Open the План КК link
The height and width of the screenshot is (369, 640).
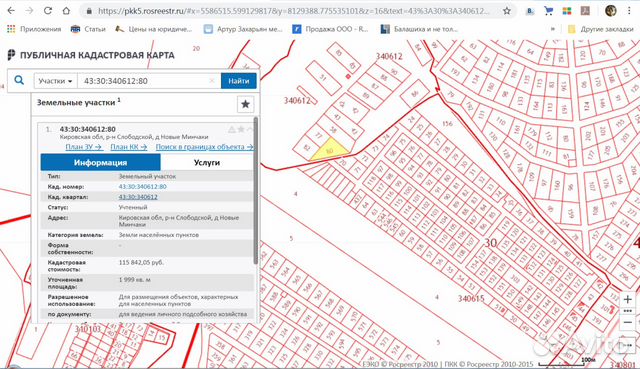pyautogui.click(x=129, y=147)
